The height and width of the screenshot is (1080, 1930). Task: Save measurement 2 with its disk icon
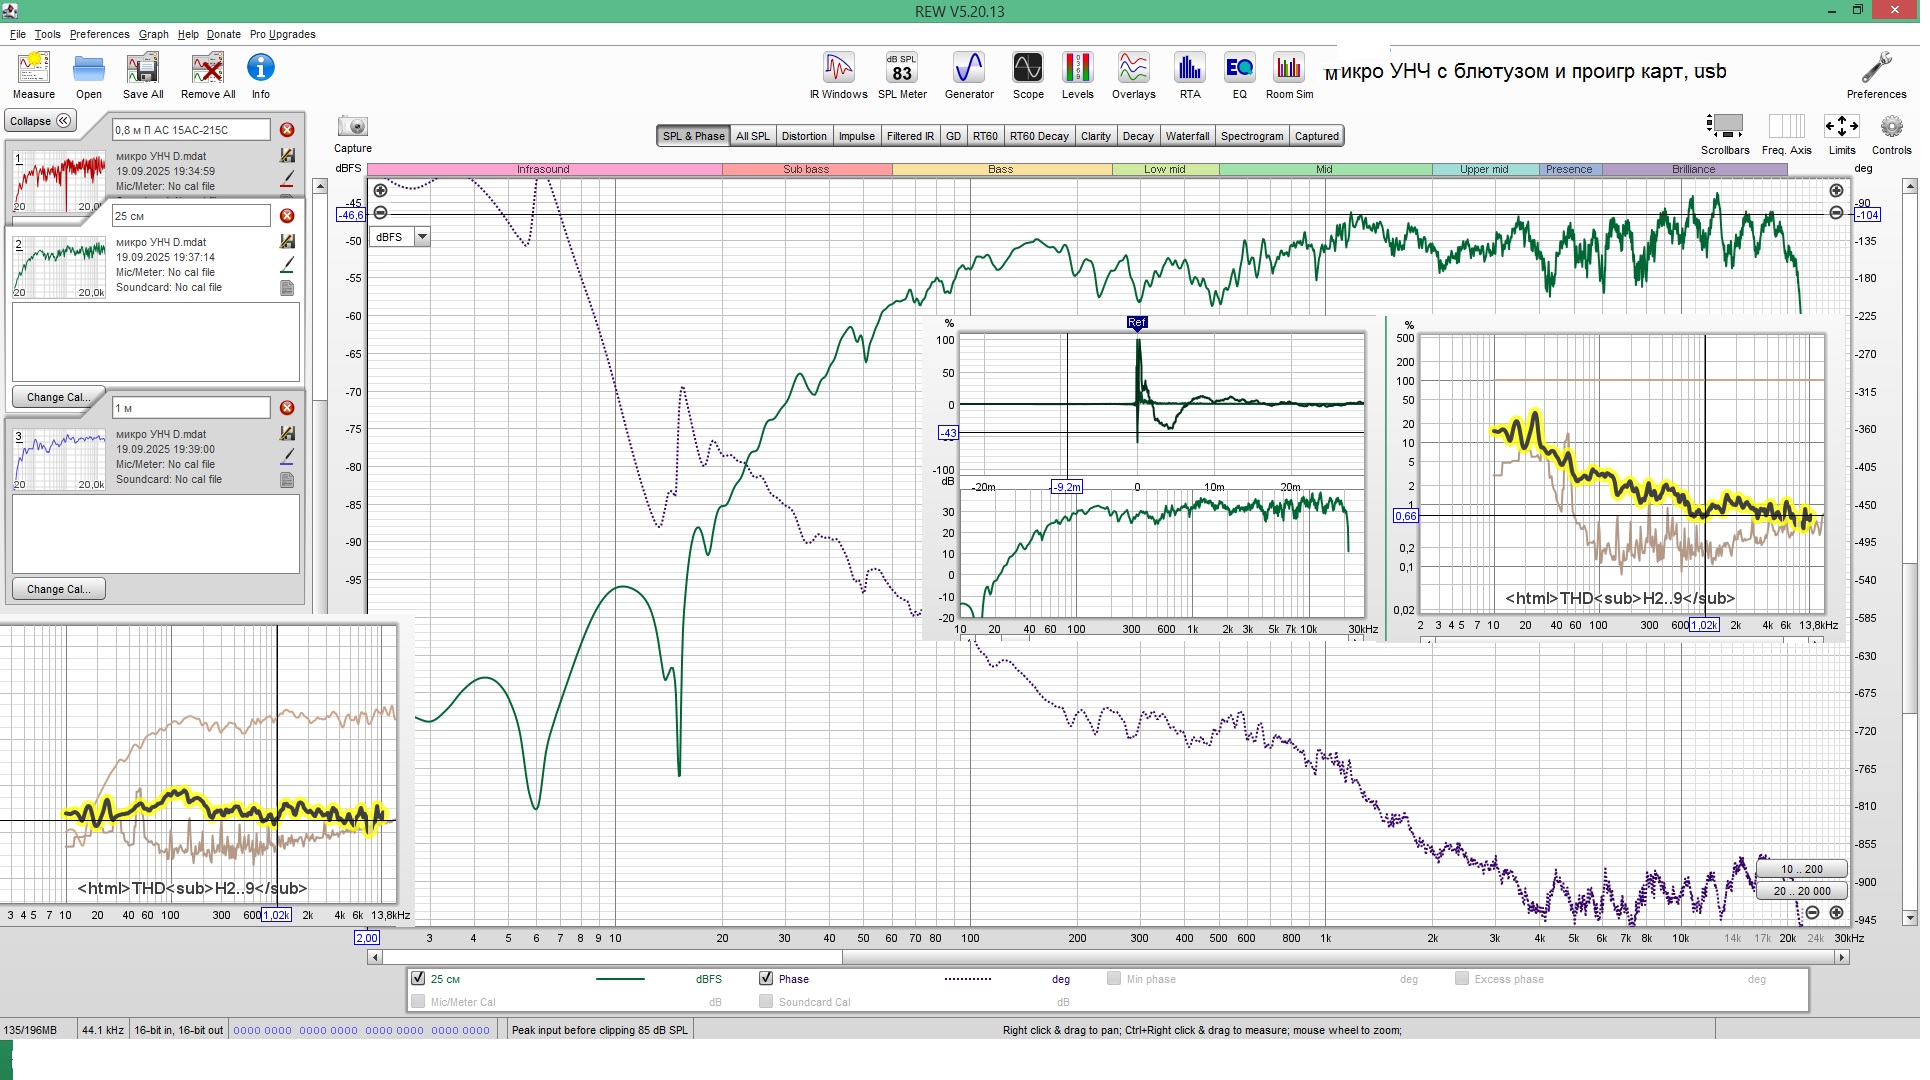click(287, 241)
